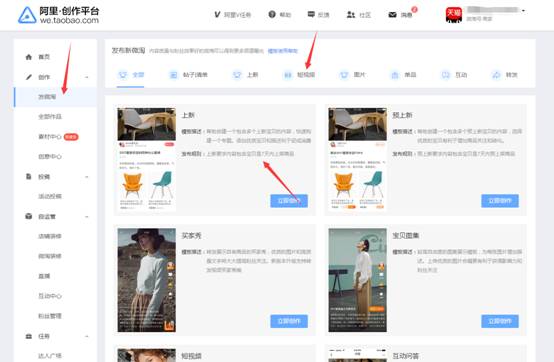Screen dimensions: 554x362
Task: Select the 买家秀 card title
Action: pyautogui.click(x=191, y=236)
